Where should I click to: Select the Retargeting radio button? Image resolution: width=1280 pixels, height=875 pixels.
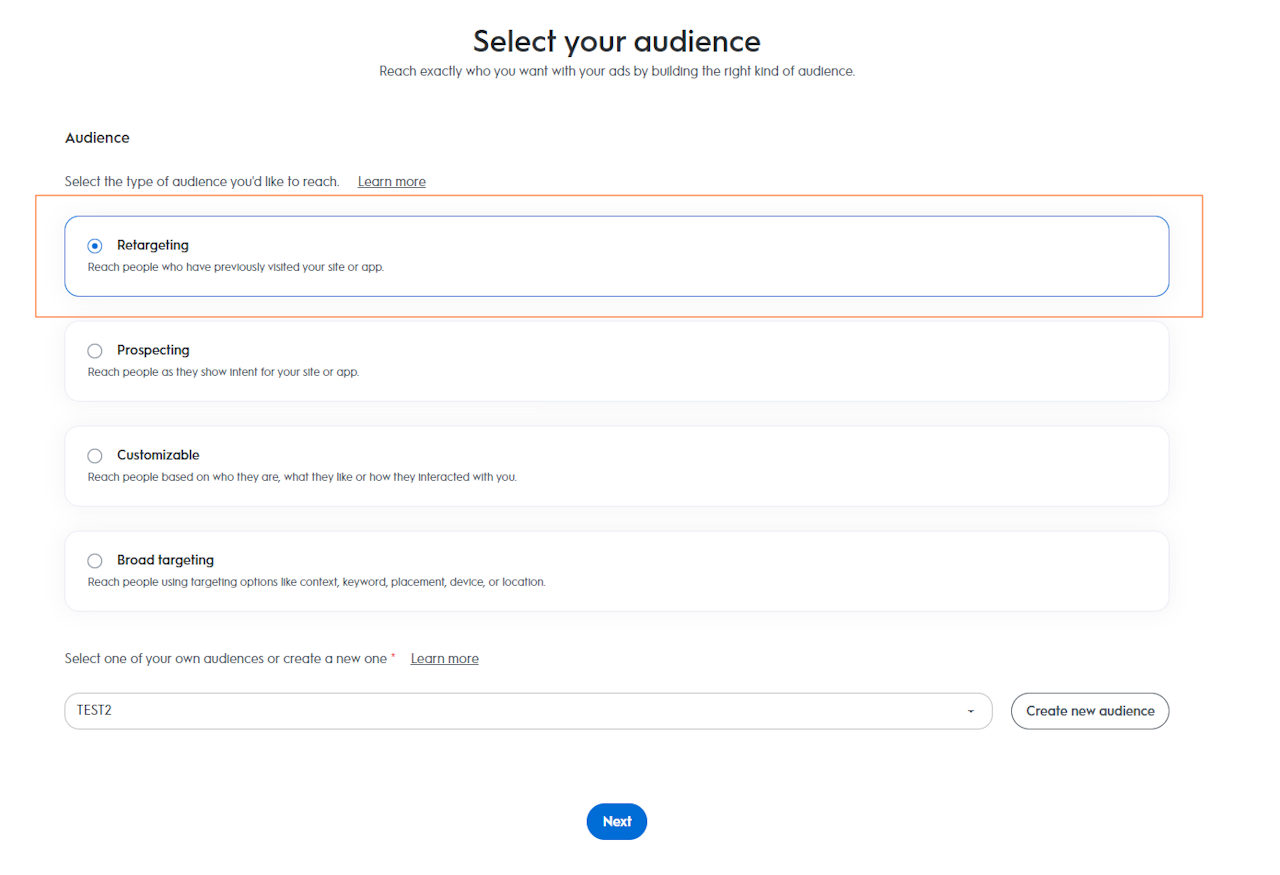coord(95,246)
